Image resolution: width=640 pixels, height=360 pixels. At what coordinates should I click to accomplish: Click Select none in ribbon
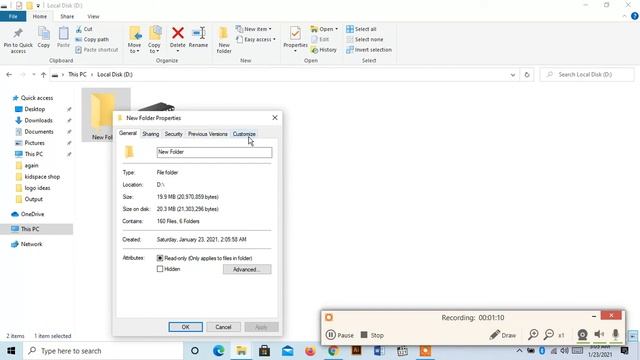point(365,40)
